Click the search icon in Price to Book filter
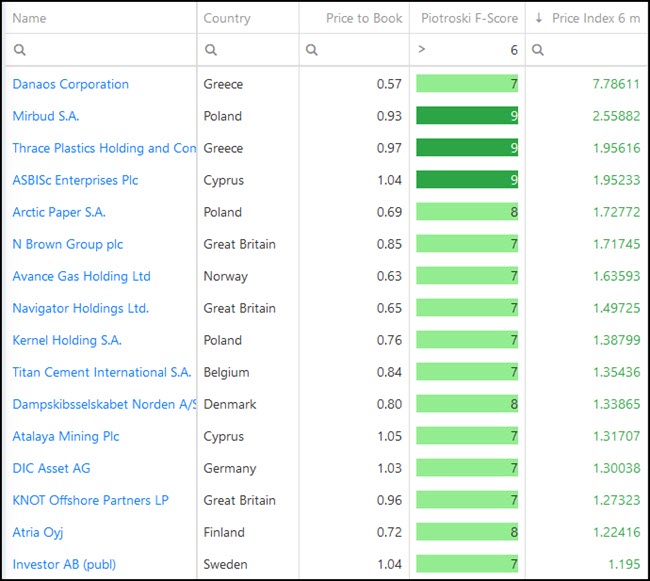 311,50
